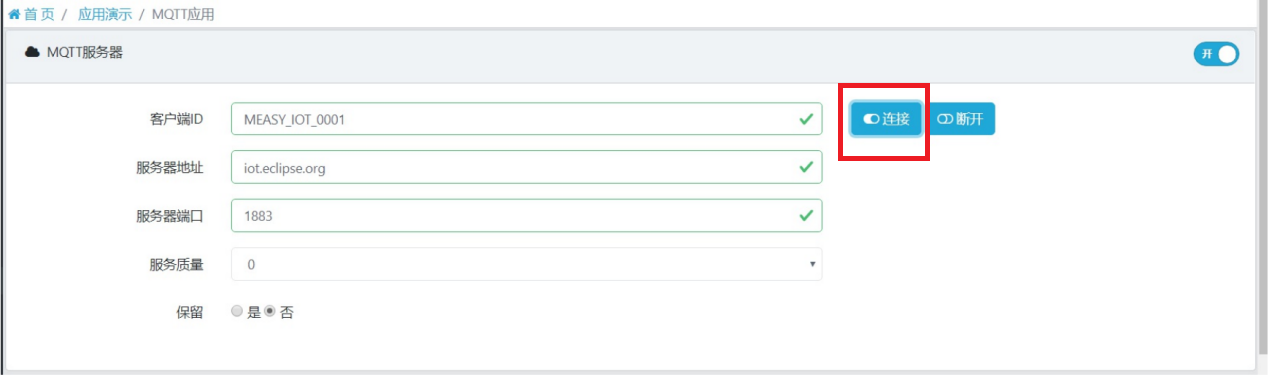The image size is (1269, 377).
Task: Click the MQTT服务器 panel header
Action: pos(629,54)
